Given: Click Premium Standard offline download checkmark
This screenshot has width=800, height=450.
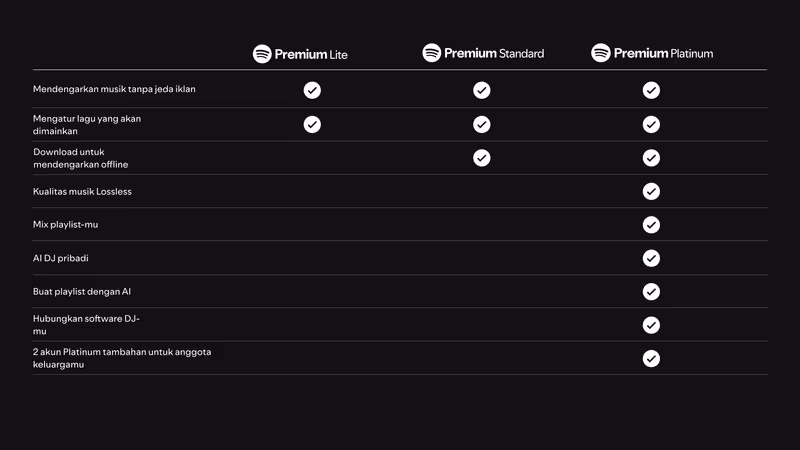Looking at the screenshot, I should [x=482, y=158].
